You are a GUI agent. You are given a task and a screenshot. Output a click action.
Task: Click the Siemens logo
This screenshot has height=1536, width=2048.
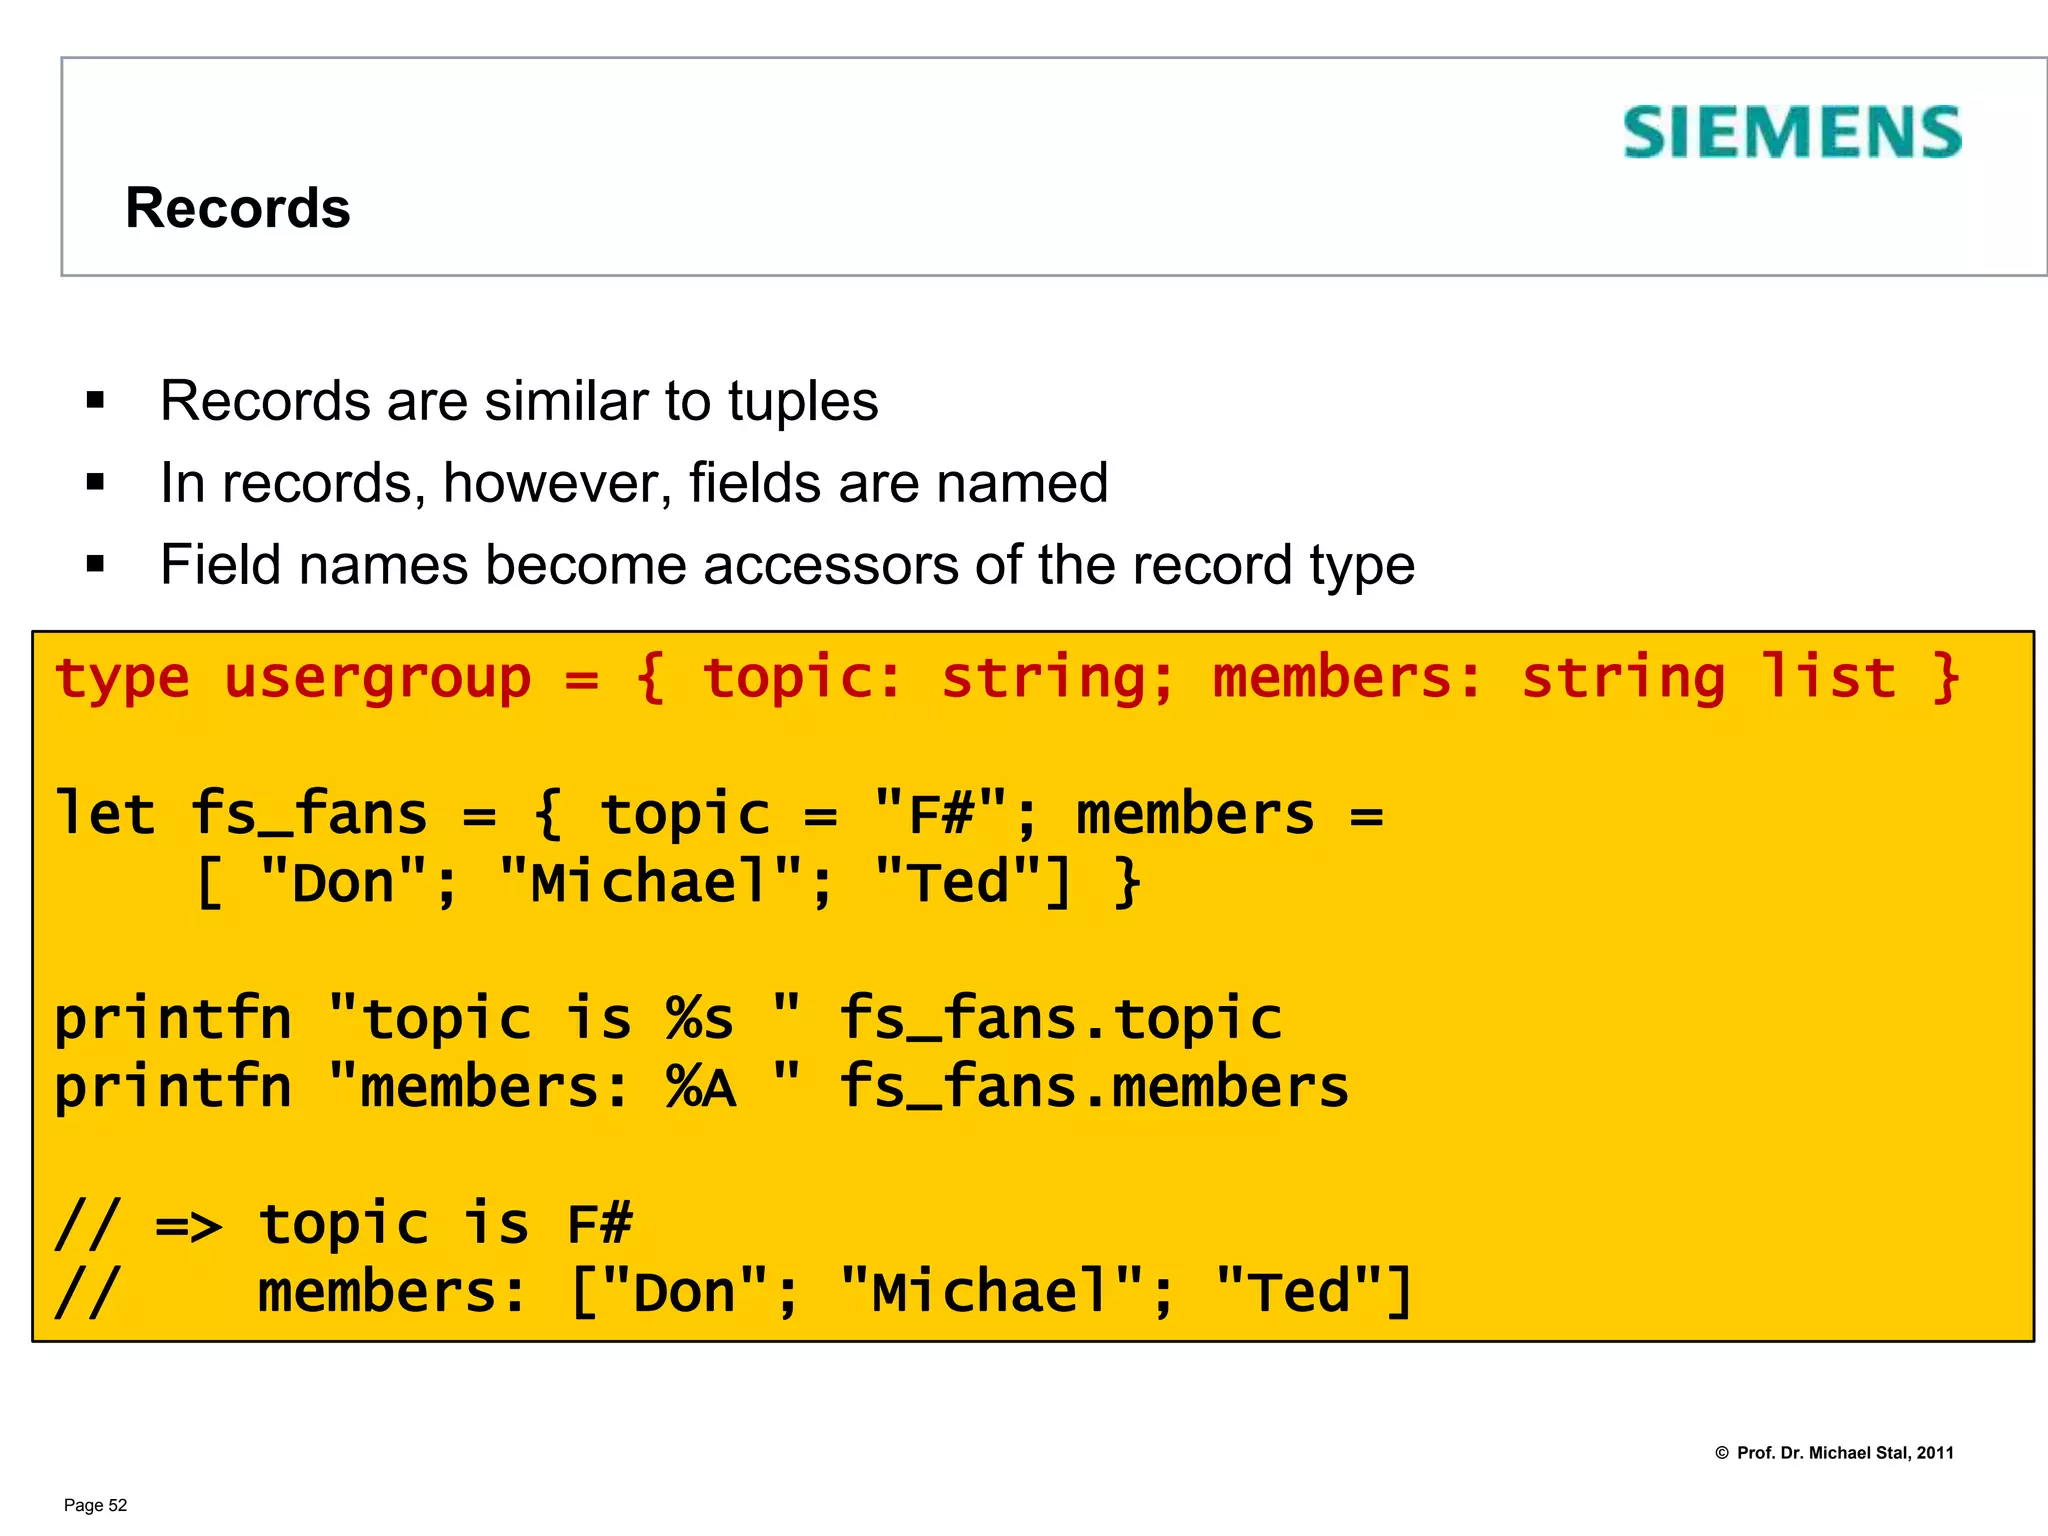(x=1792, y=133)
